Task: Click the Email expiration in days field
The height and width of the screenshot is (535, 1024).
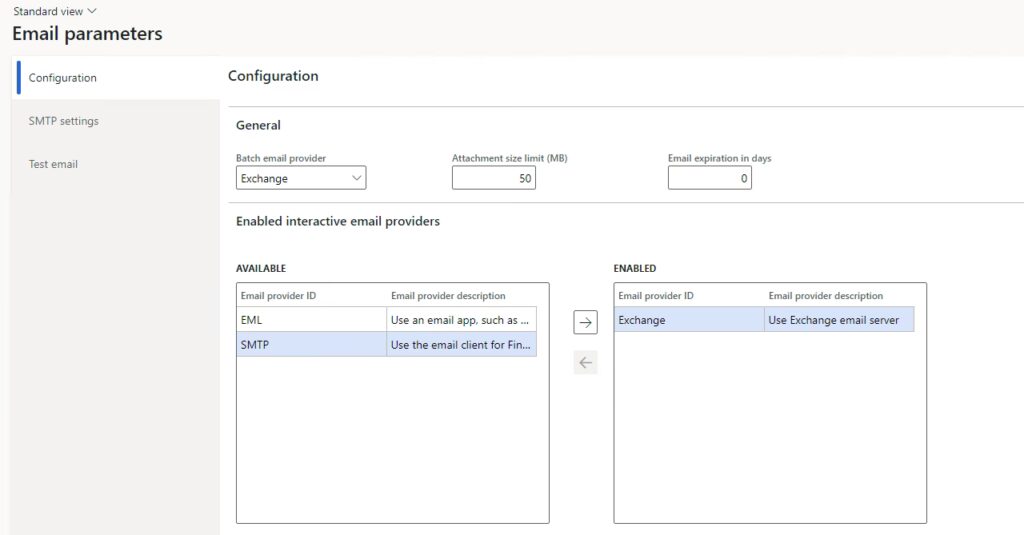Action: tap(709, 178)
